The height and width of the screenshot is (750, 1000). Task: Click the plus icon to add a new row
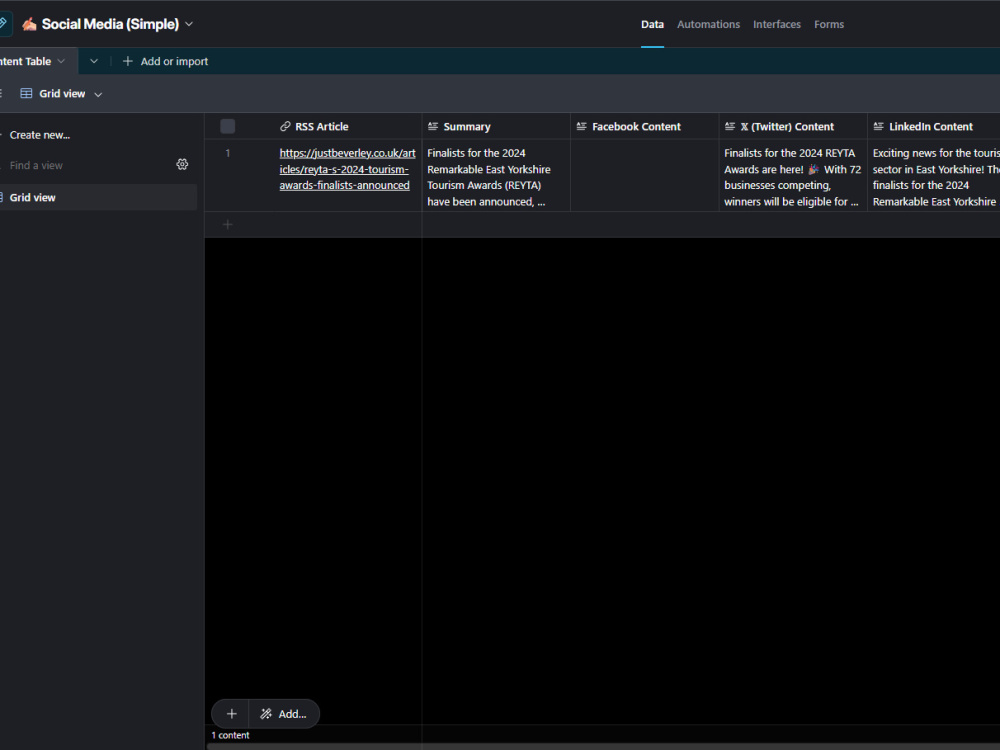228,224
